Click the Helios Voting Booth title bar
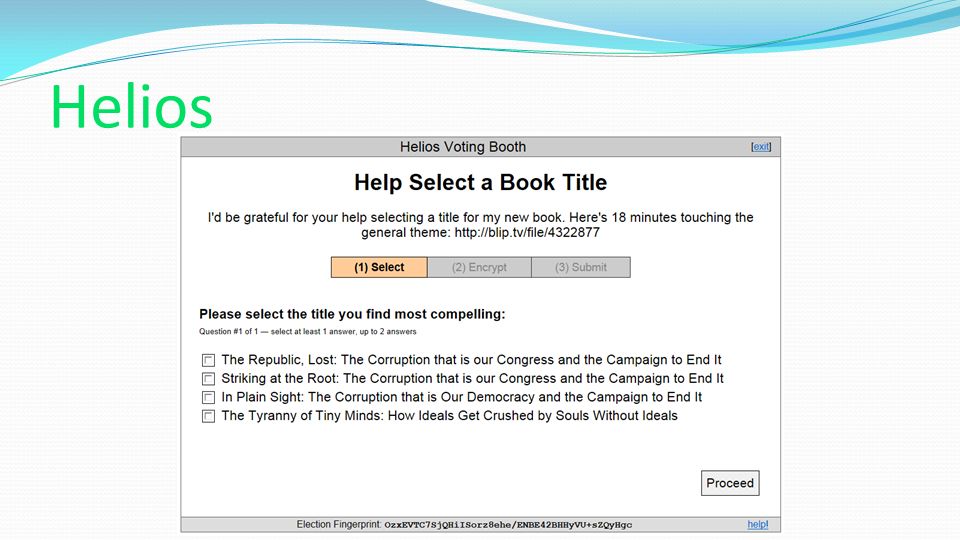This screenshot has height=540, width=960. (481, 147)
